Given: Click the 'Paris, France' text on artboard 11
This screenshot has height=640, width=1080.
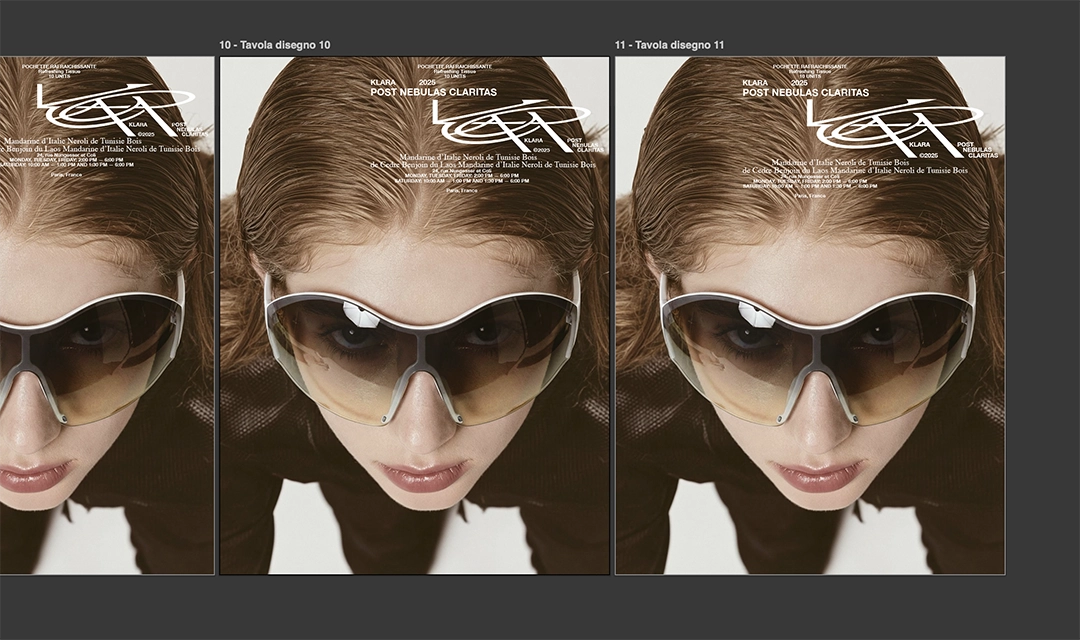Looking at the screenshot, I should [811, 197].
